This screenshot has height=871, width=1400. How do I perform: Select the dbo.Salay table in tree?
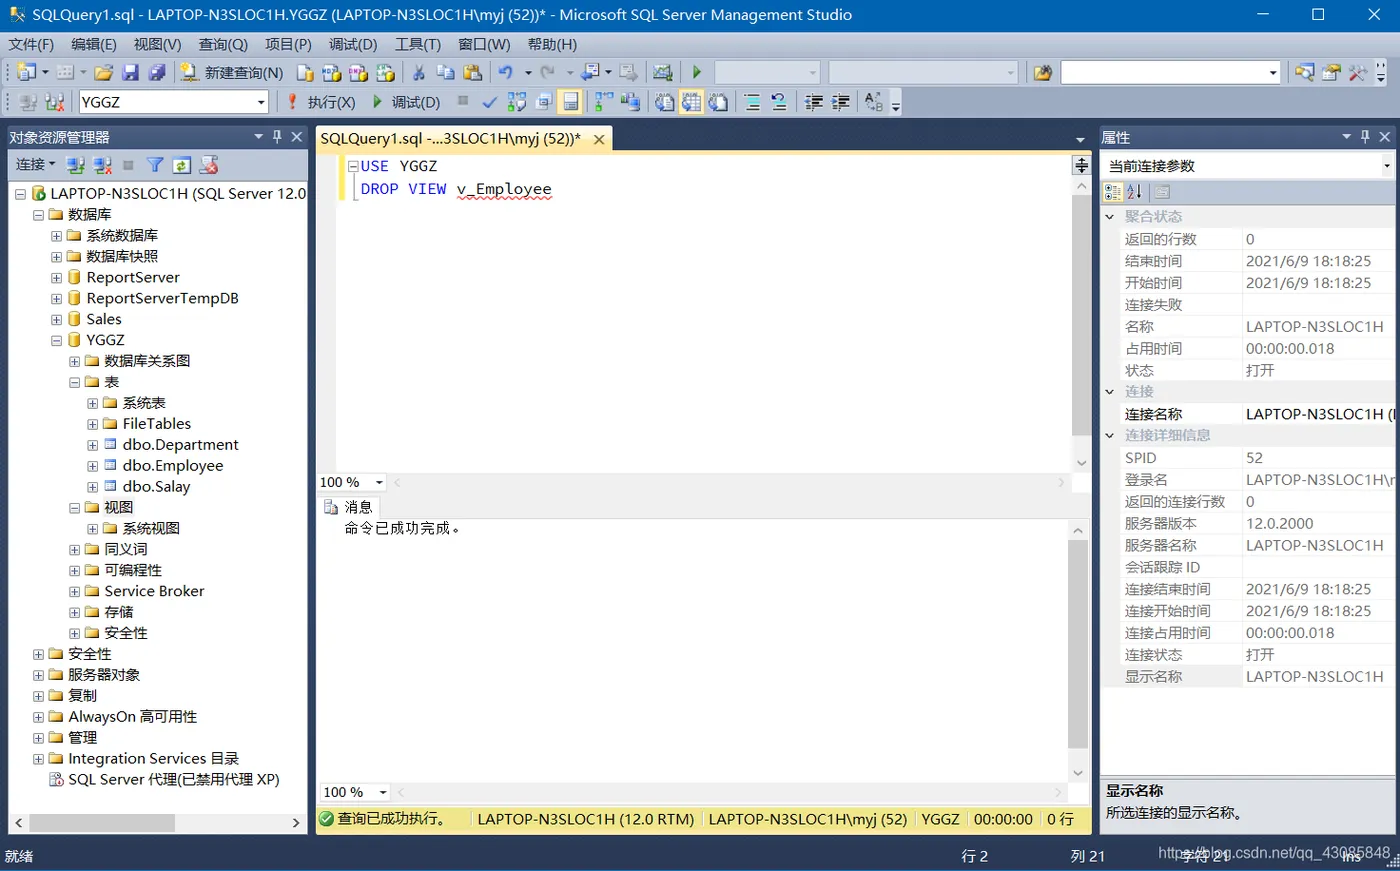click(x=156, y=487)
